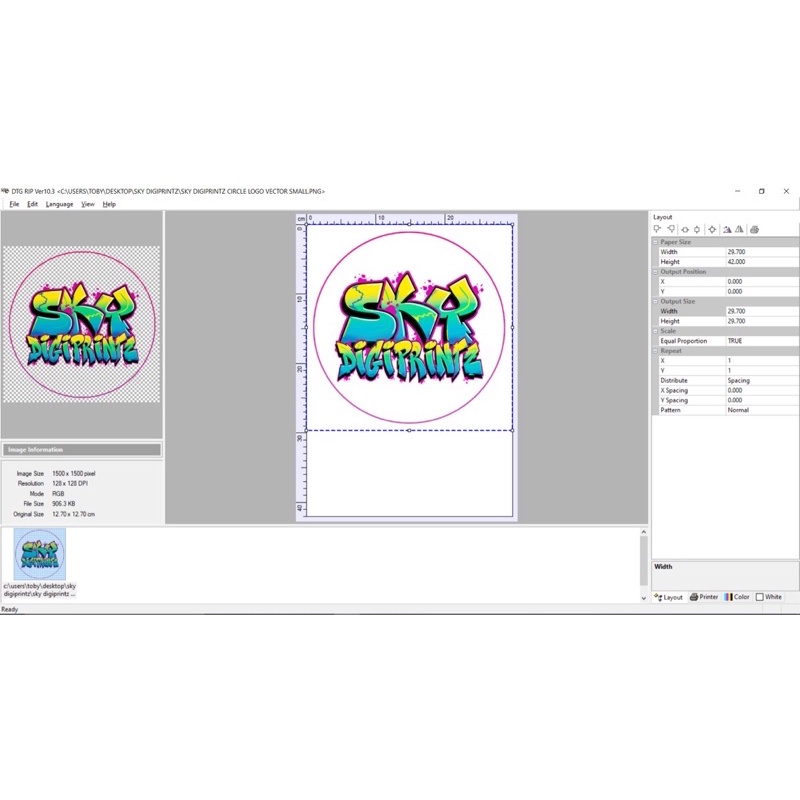Click the Output Size Width value field

pyautogui.click(x=760, y=311)
